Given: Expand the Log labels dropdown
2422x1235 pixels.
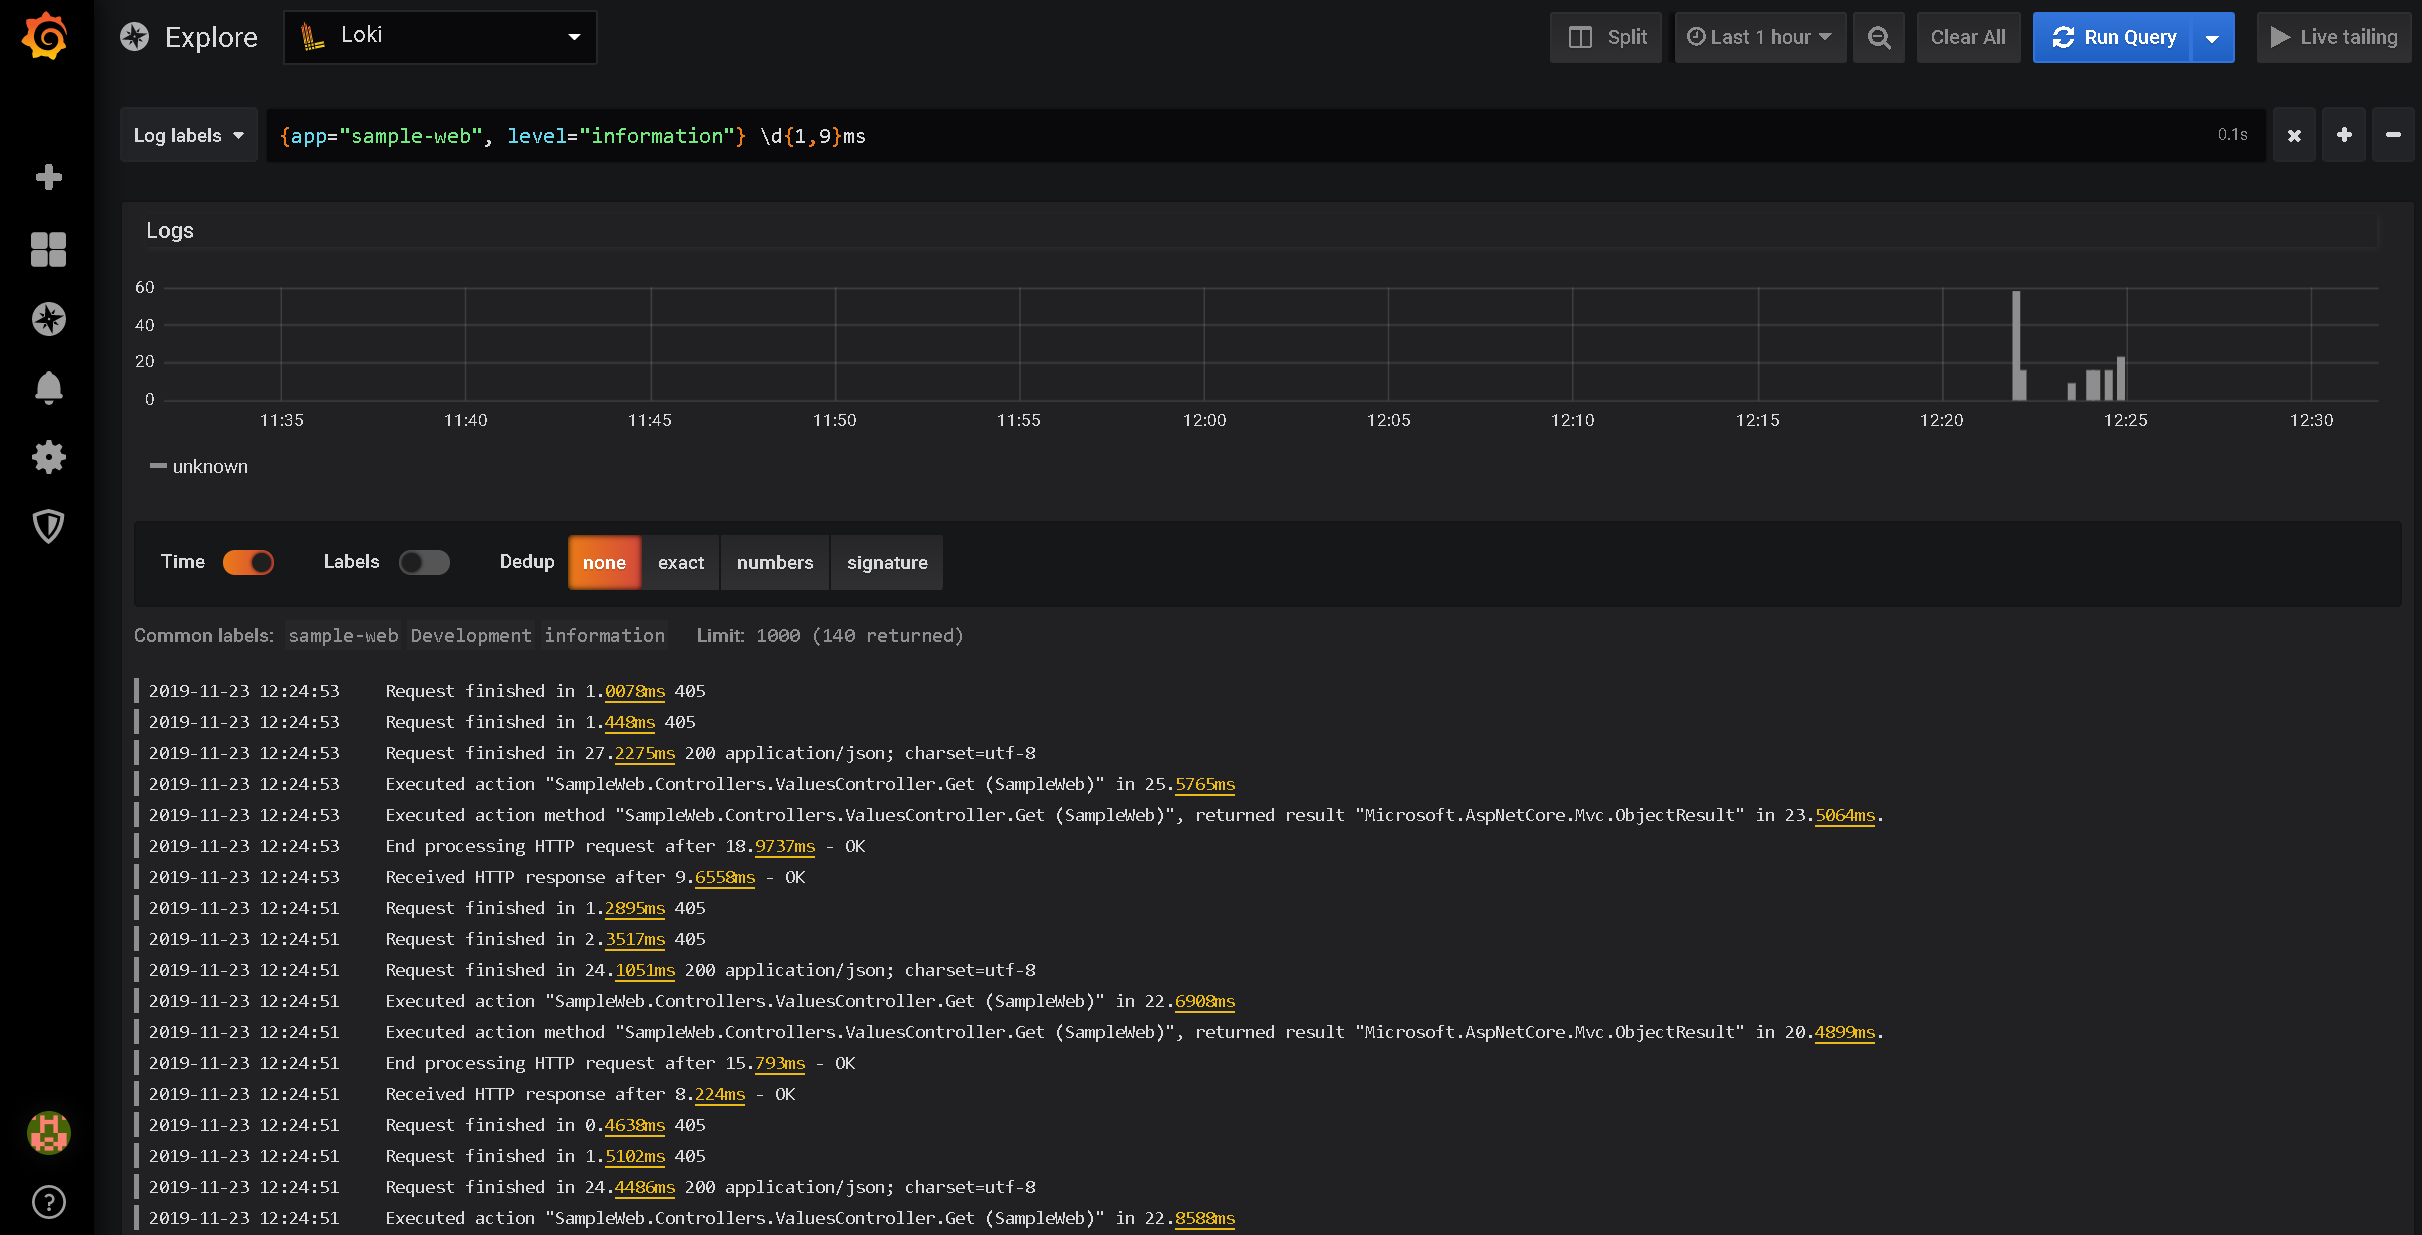Looking at the screenshot, I should [188, 135].
